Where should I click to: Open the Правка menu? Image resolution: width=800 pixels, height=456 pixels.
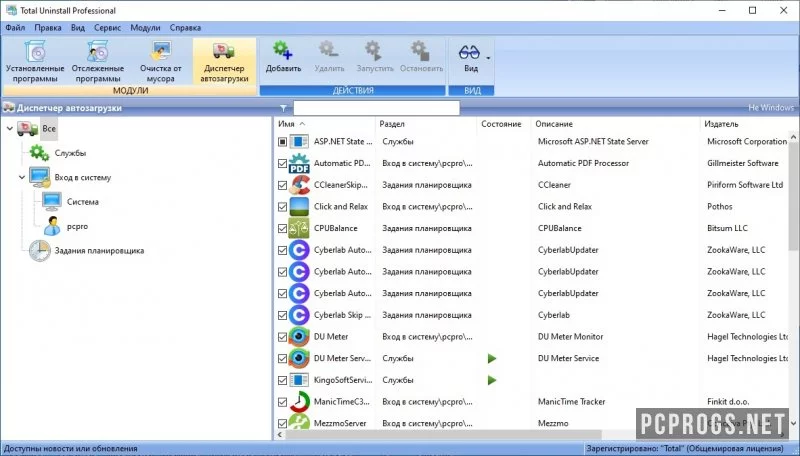click(48, 28)
